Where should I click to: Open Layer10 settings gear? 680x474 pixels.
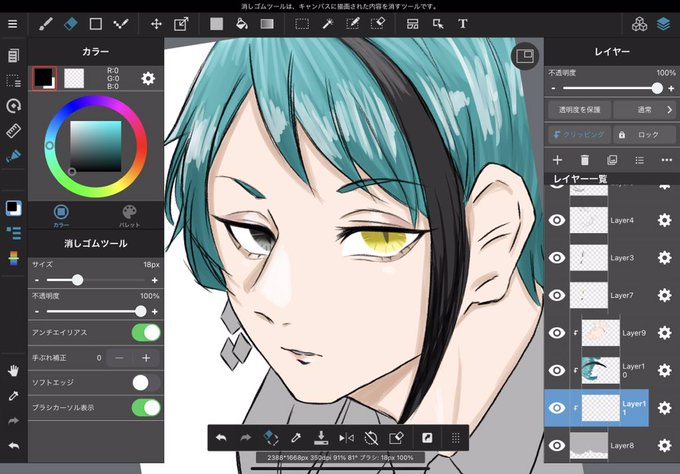[x=664, y=370]
